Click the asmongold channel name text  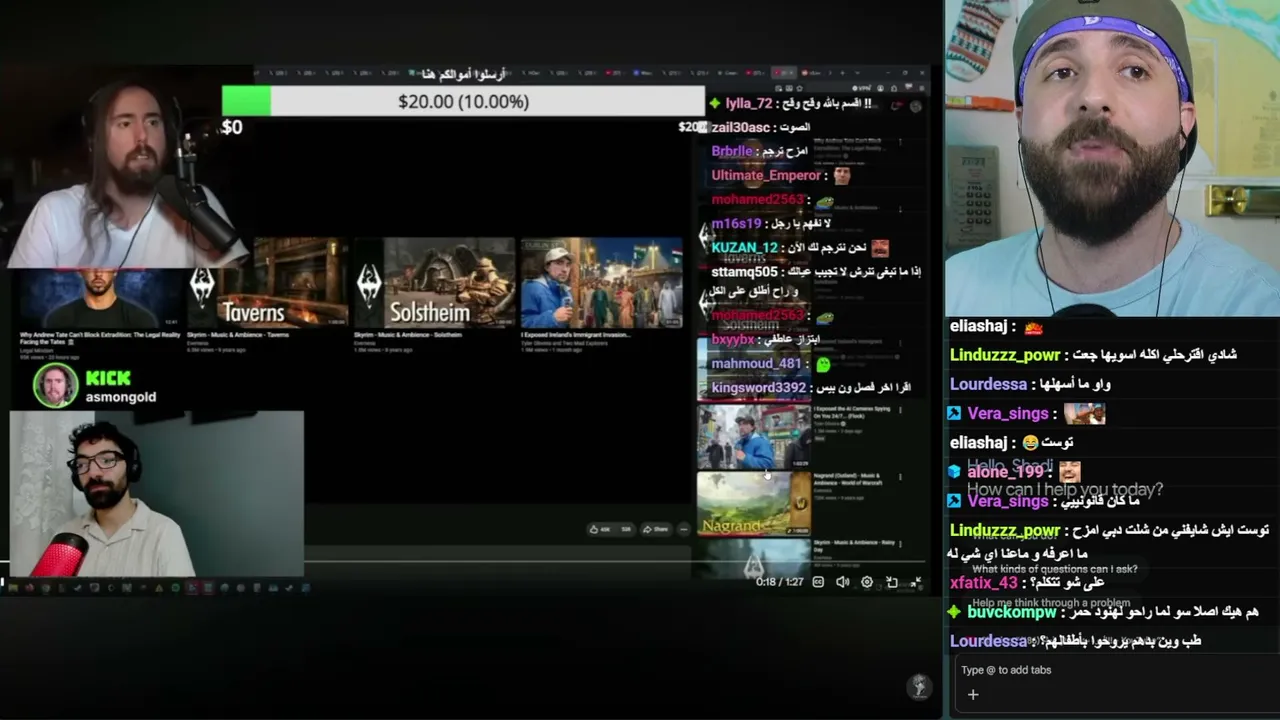click(121, 397)
